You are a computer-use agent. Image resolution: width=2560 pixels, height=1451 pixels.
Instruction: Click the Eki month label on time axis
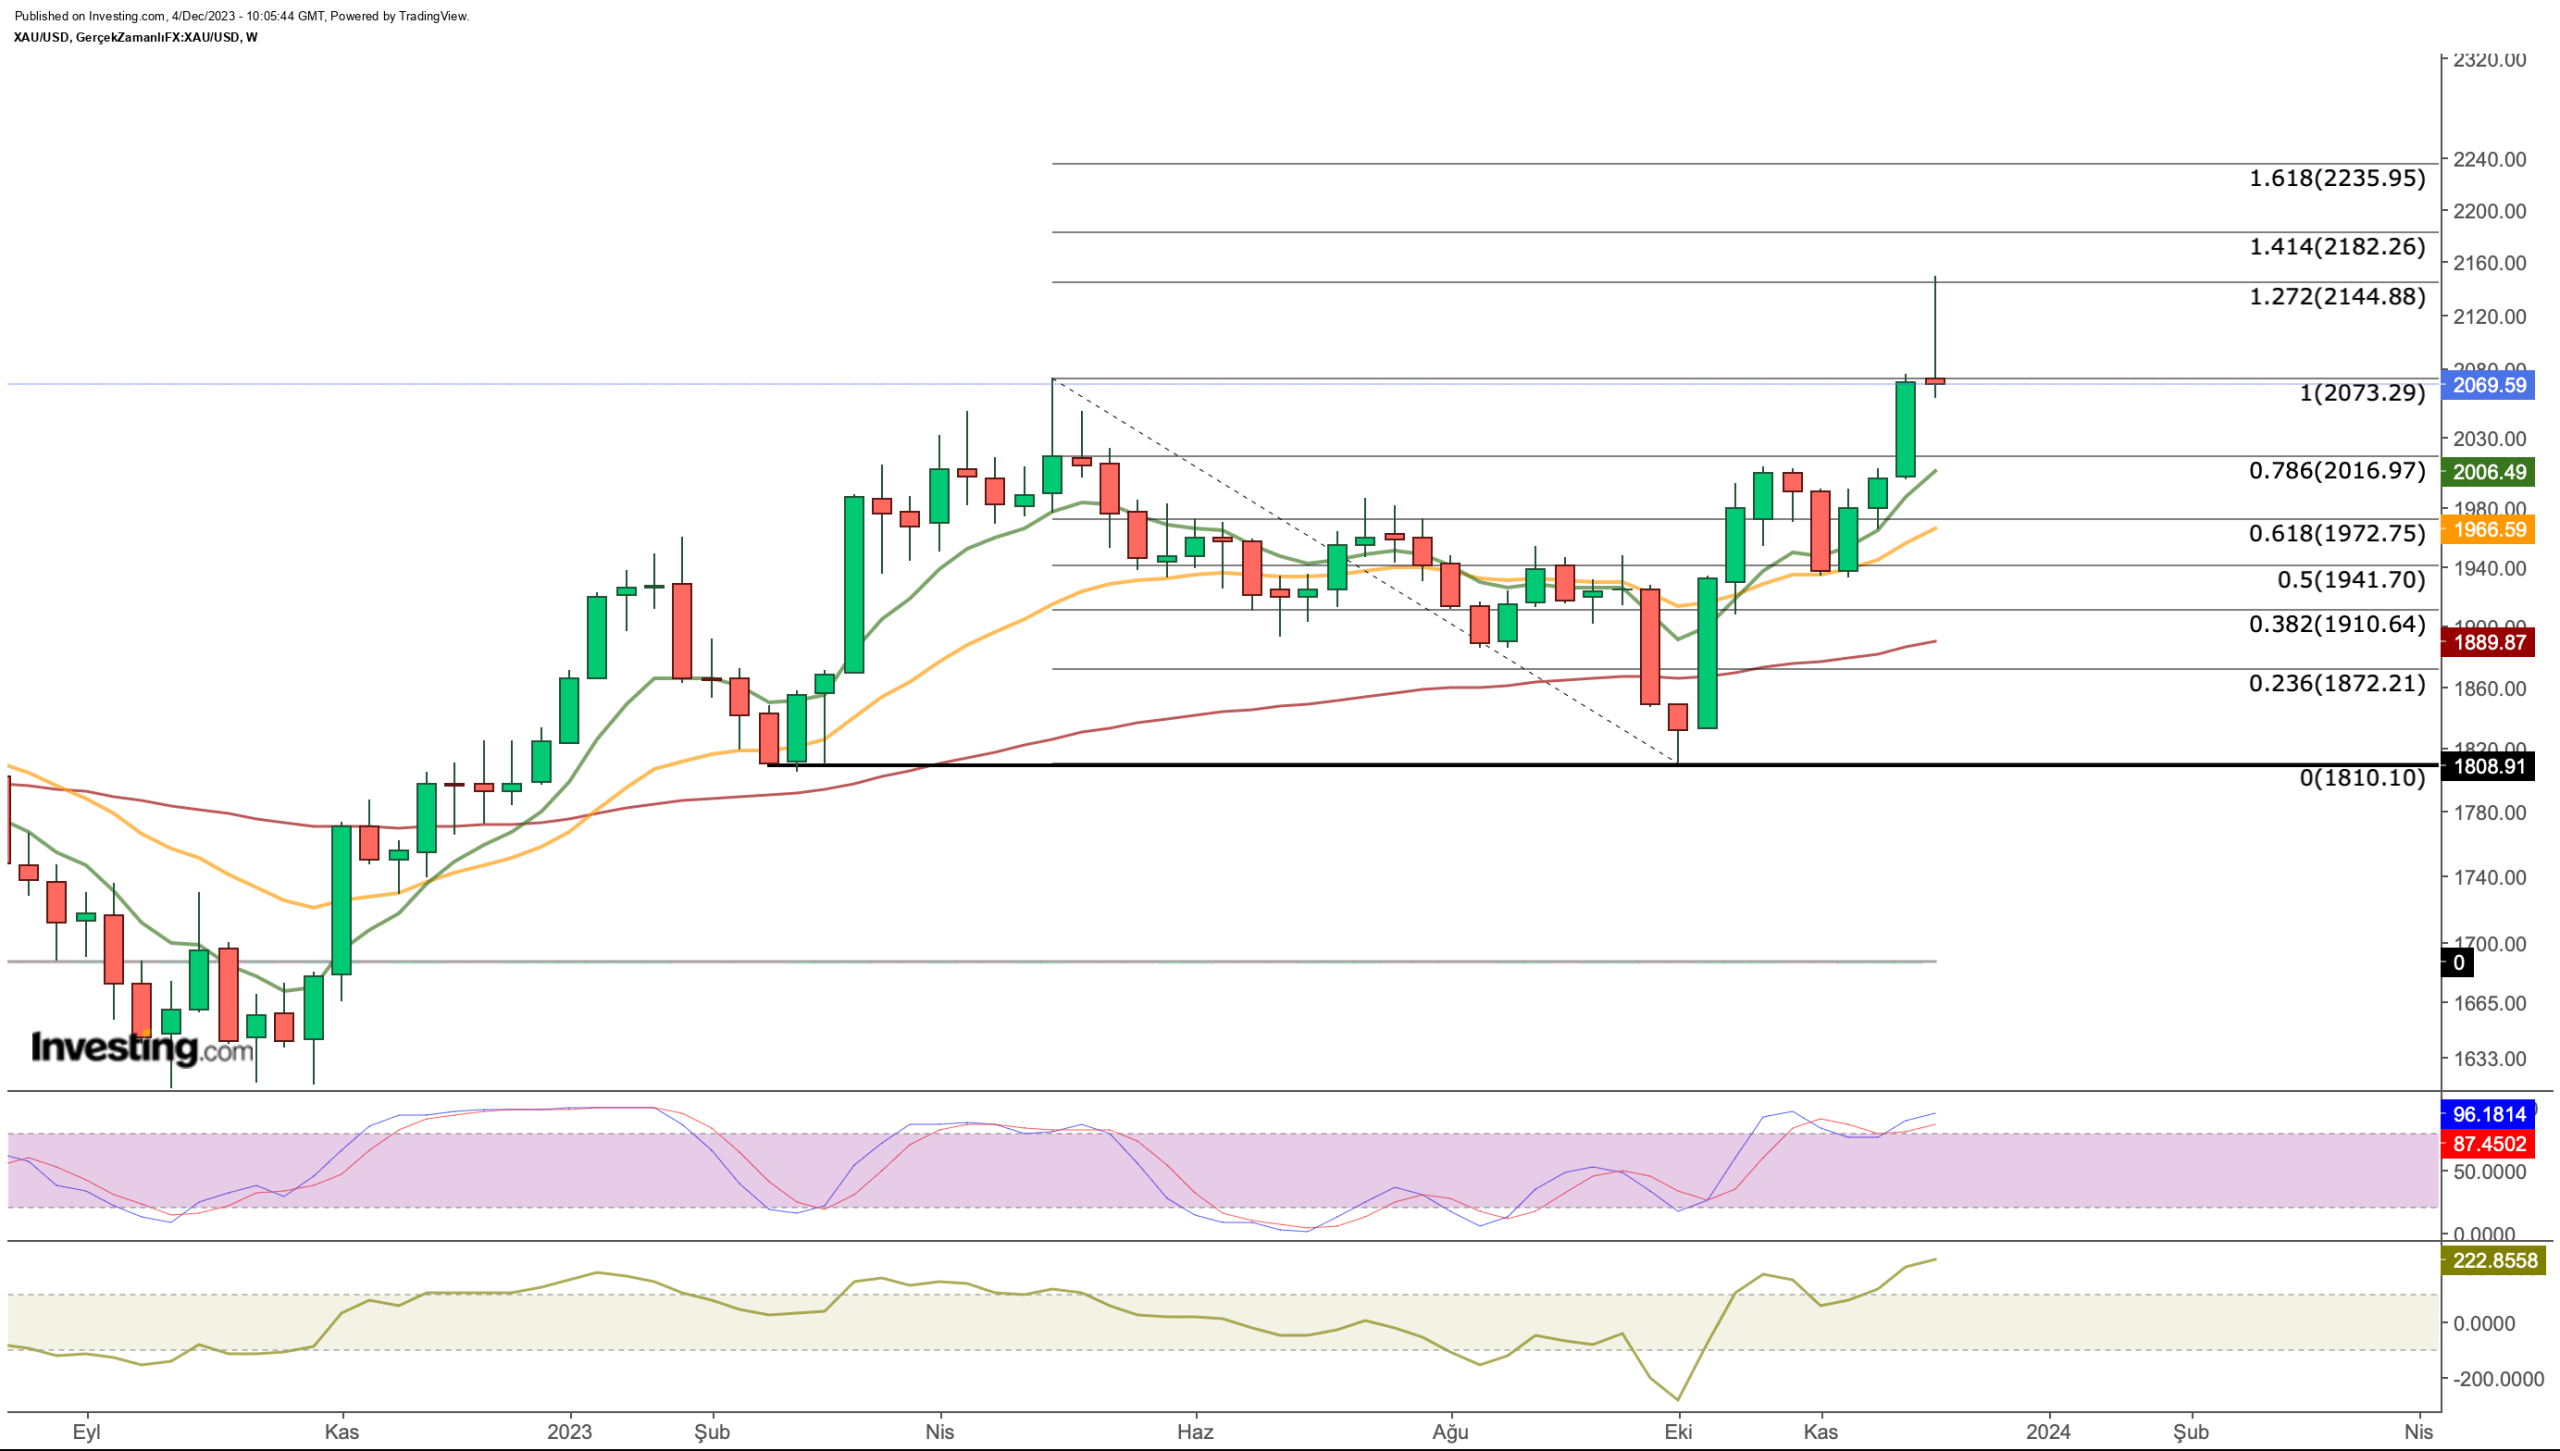click(1678, 1431)
